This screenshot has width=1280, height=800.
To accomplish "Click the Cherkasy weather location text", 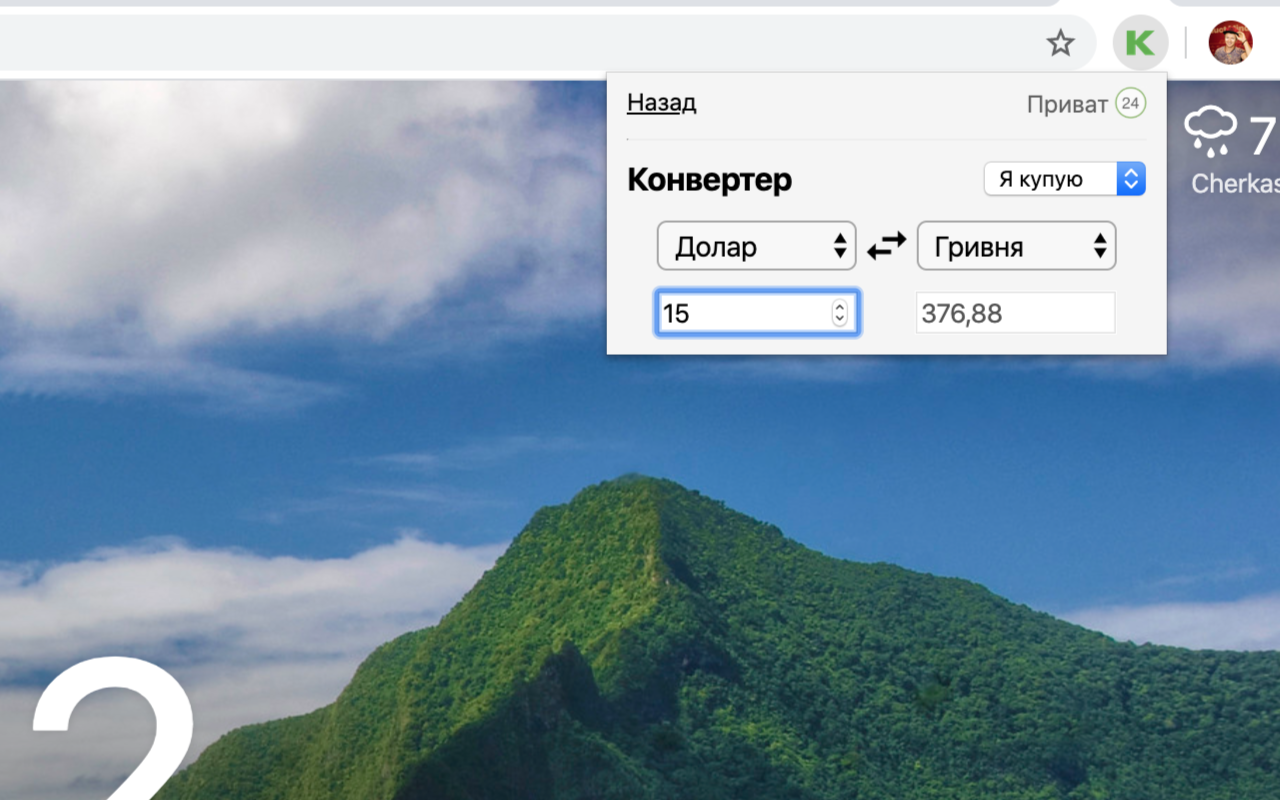I will click(1235, 184).
